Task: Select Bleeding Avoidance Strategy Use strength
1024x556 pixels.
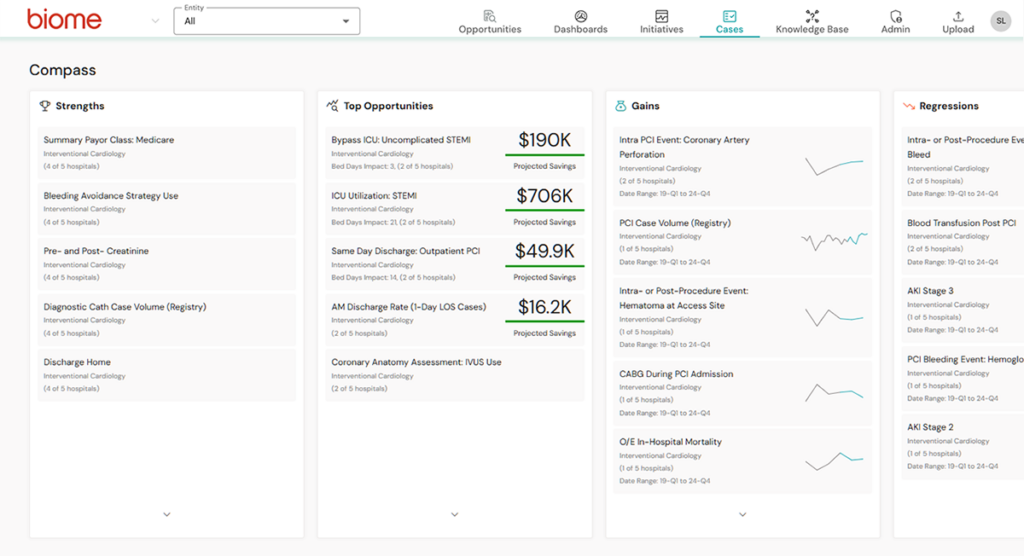Action: coord(111,196)
